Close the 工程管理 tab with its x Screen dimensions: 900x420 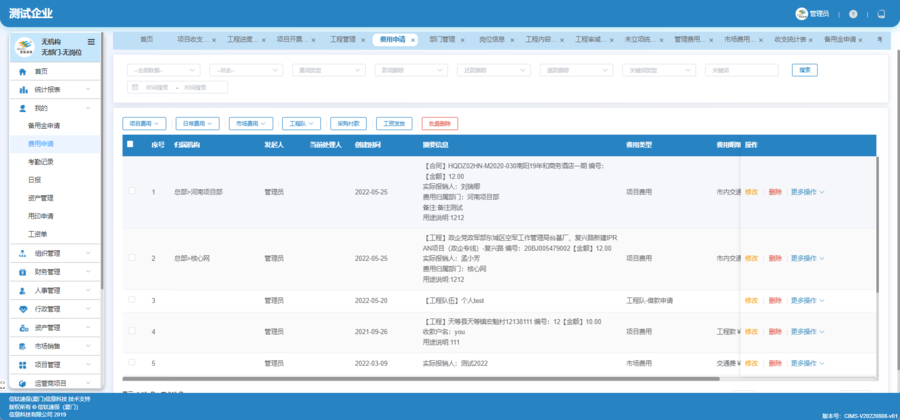tap(363, 40)
